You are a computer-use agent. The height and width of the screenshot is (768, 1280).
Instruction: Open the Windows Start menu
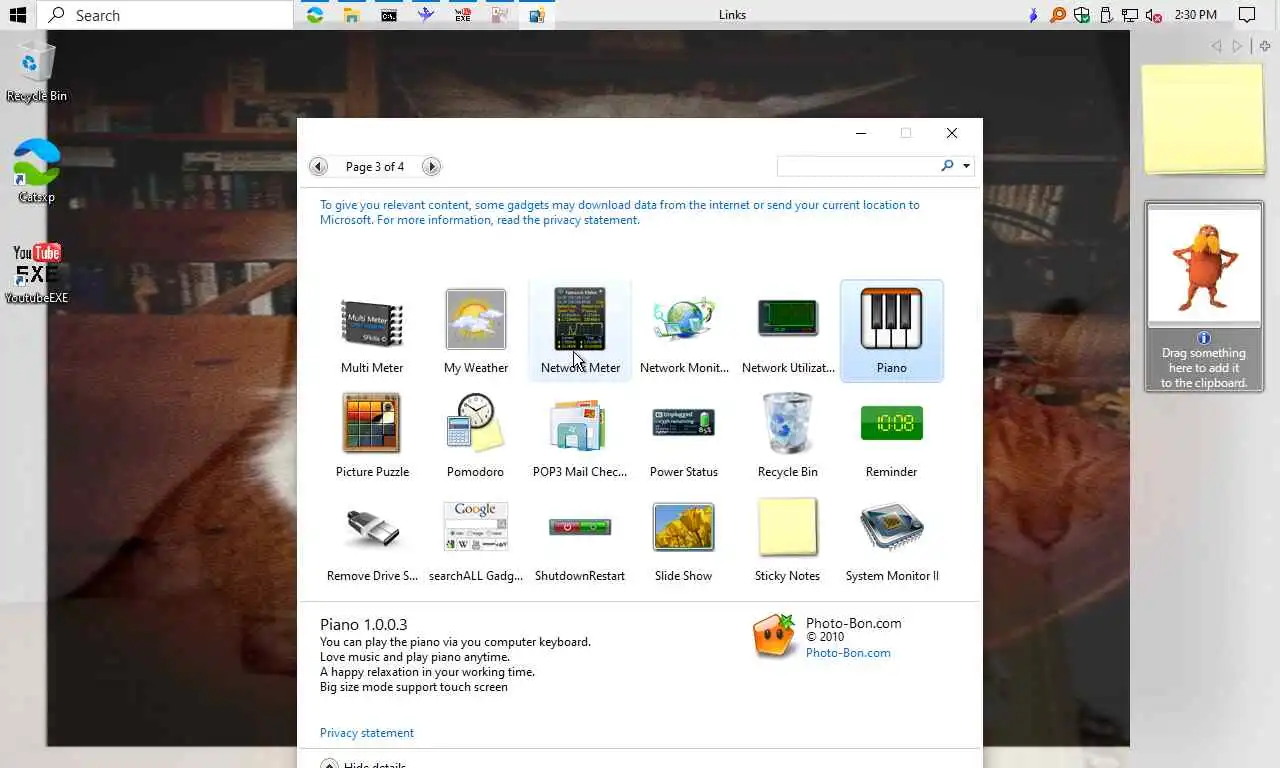coord(17,15)
